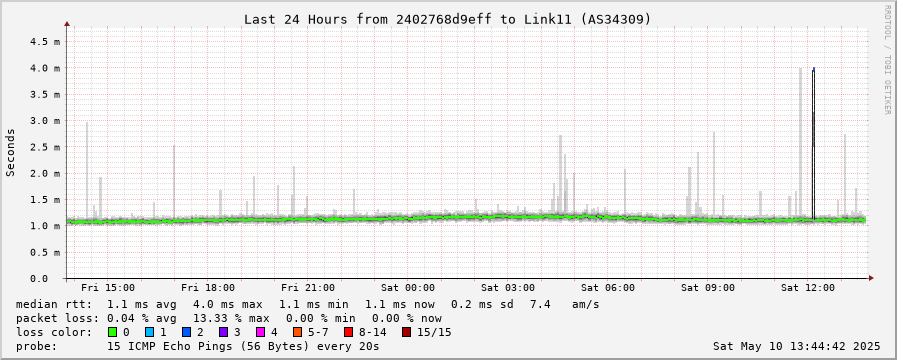Click the median rtt statistics line
This screenshot has height=360, width=897.
(308, 304)
